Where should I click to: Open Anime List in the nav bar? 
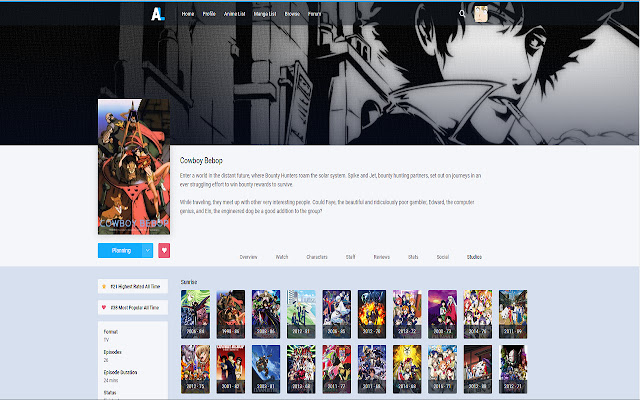234,14
